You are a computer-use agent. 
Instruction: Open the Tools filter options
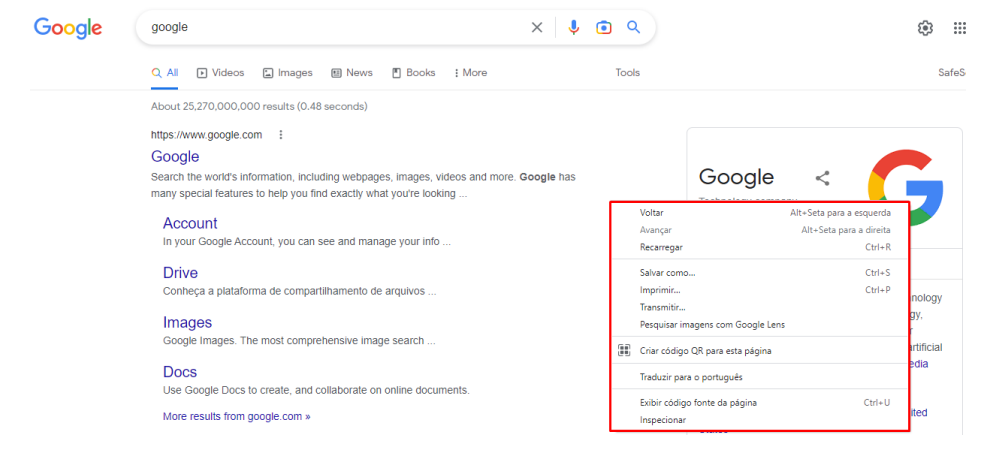pos(628,73)
